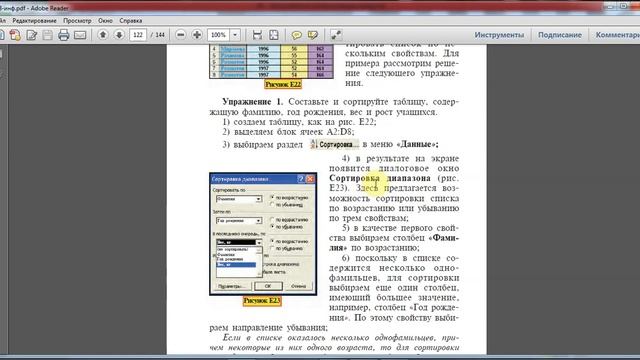Click the bold heading Упражнение 1.
The width and height of the screenshot is (640, 360).
[x=253, y=102]
